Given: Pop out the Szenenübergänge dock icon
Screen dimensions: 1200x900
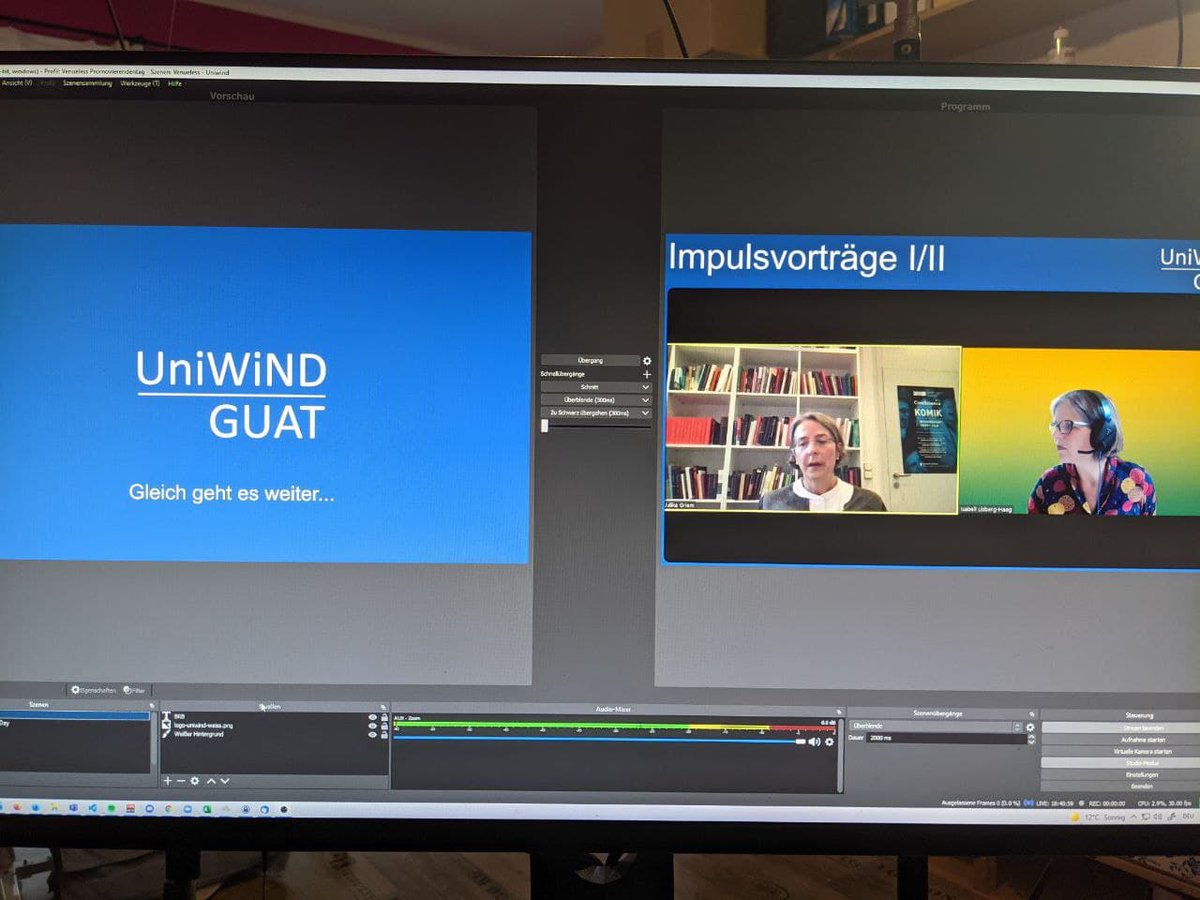Looking at the screenshot, I should [1031, 714].
